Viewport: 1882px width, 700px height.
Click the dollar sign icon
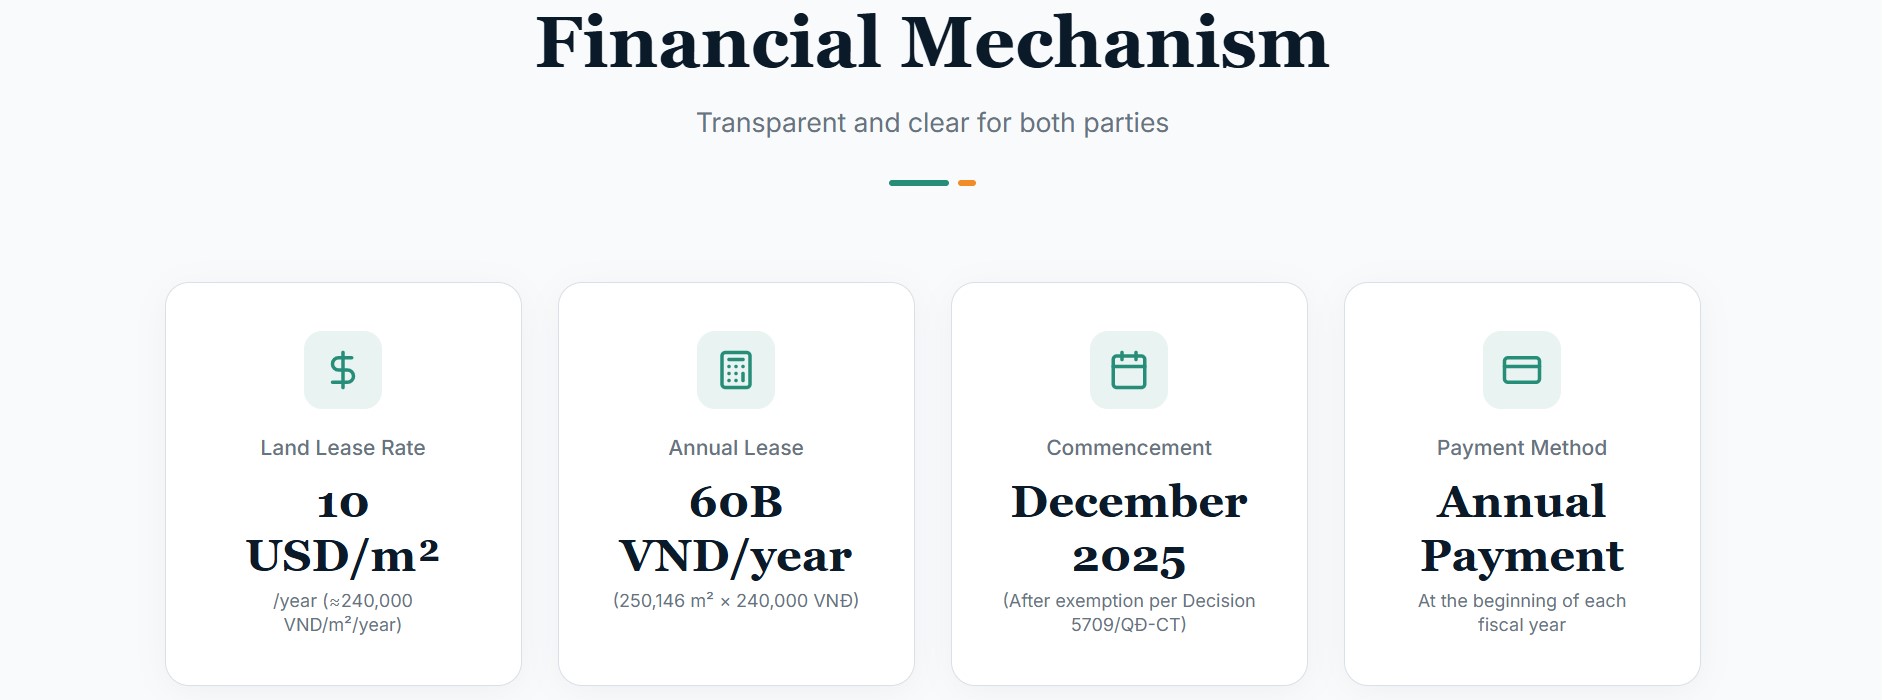tap(343, 370)
